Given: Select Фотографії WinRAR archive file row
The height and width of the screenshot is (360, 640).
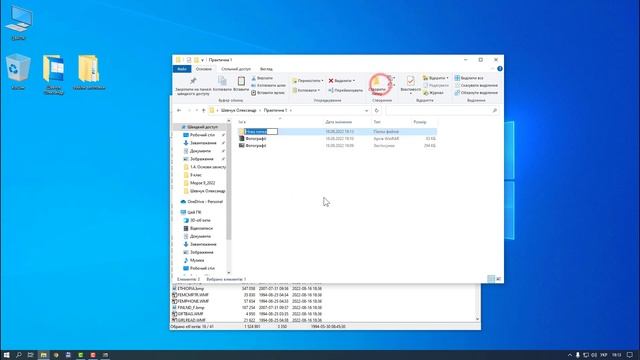Looking at the screenshot, I should click(x=337, y=139).
